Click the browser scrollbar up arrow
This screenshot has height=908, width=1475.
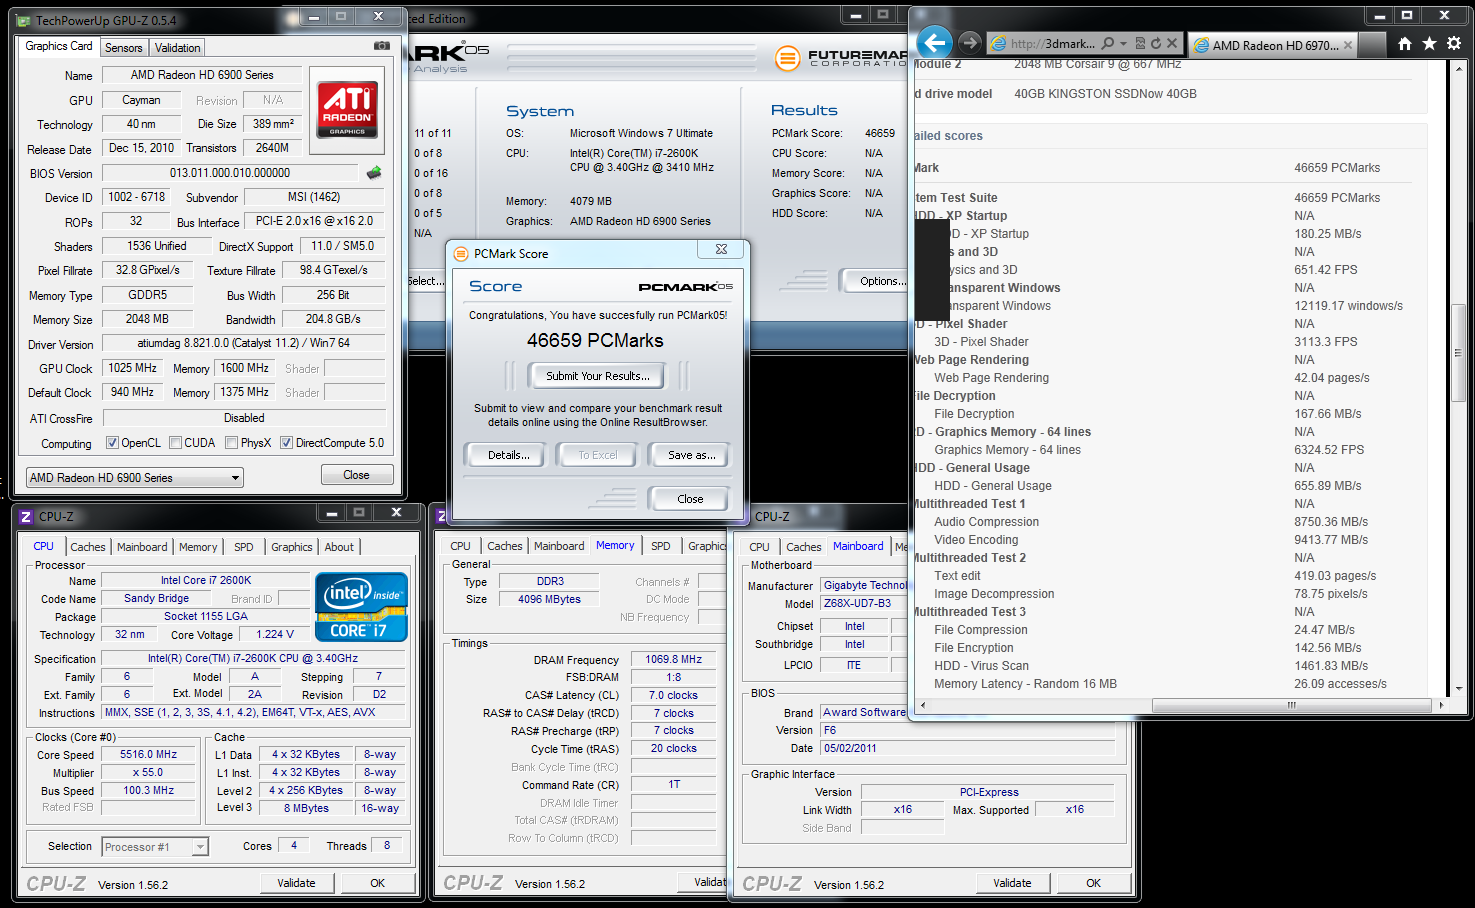pyautogui.click(x=1458, y=68)
